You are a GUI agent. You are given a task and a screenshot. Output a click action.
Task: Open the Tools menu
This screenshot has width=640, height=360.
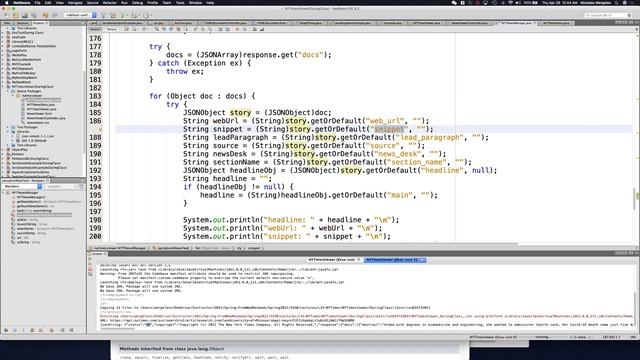[180, 3]
